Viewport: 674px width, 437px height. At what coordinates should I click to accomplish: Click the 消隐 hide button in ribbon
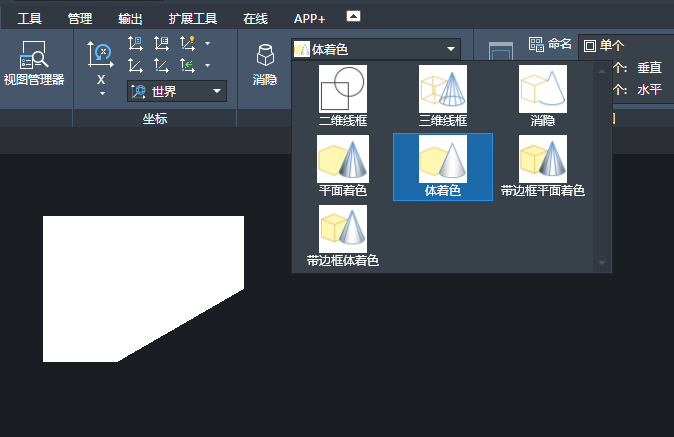click(x=265, y=64)
